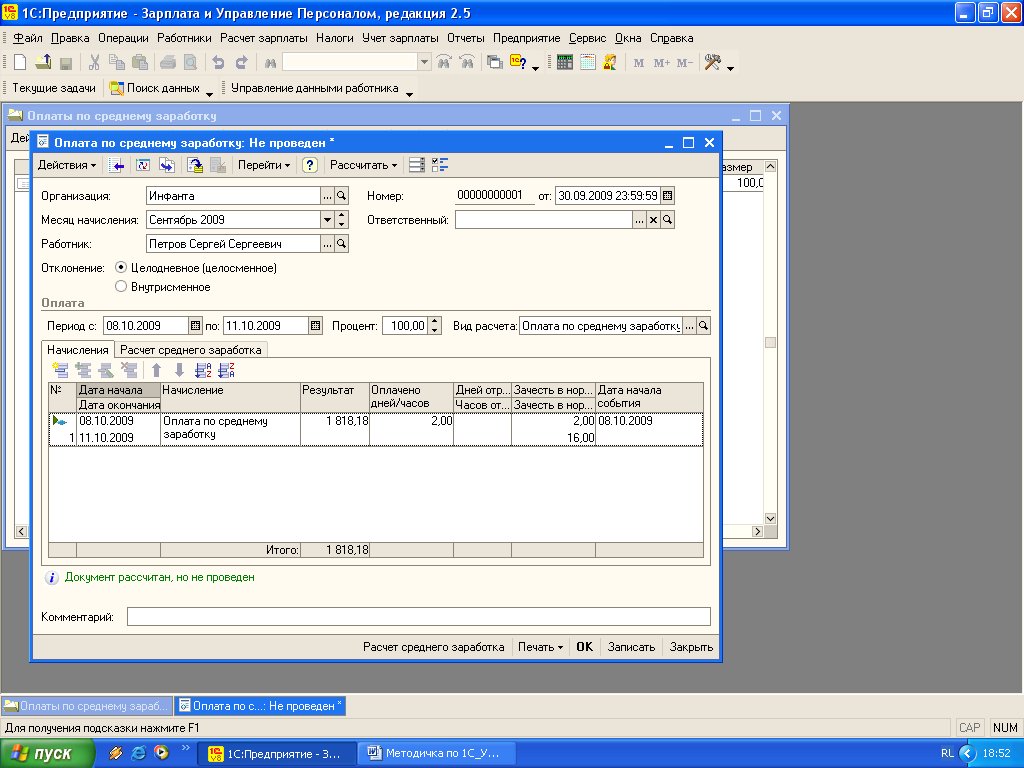The height and width of the screenshot is (768, 1024).
Task: Click the Post document icon in document toolbar
Action: pyautogui.click(x=195, y=165)
